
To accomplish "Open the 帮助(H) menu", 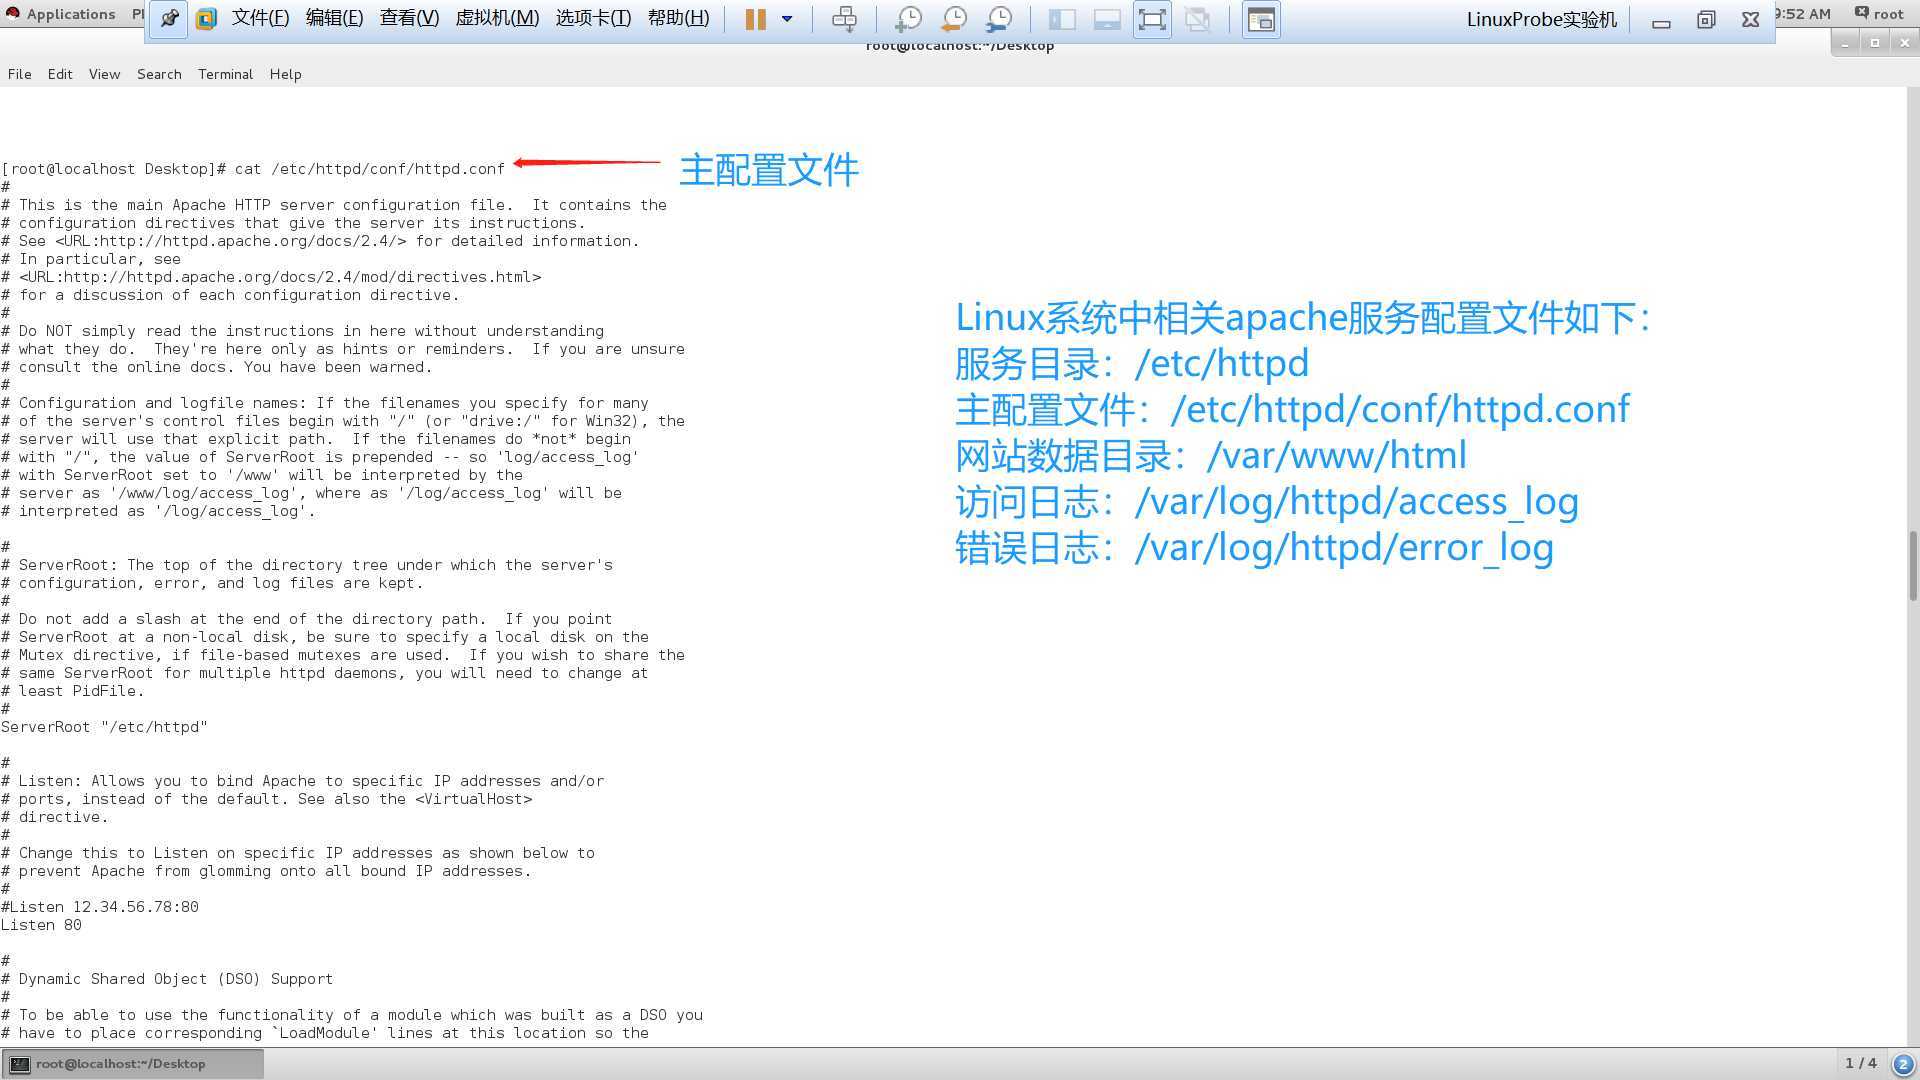I will (x=678, y=19).
